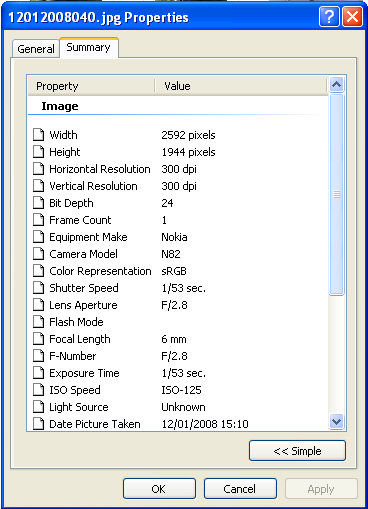Select the Focal Length value 6 mm
This screenshot has height=509, width=368.
click(x=174, y=339)
